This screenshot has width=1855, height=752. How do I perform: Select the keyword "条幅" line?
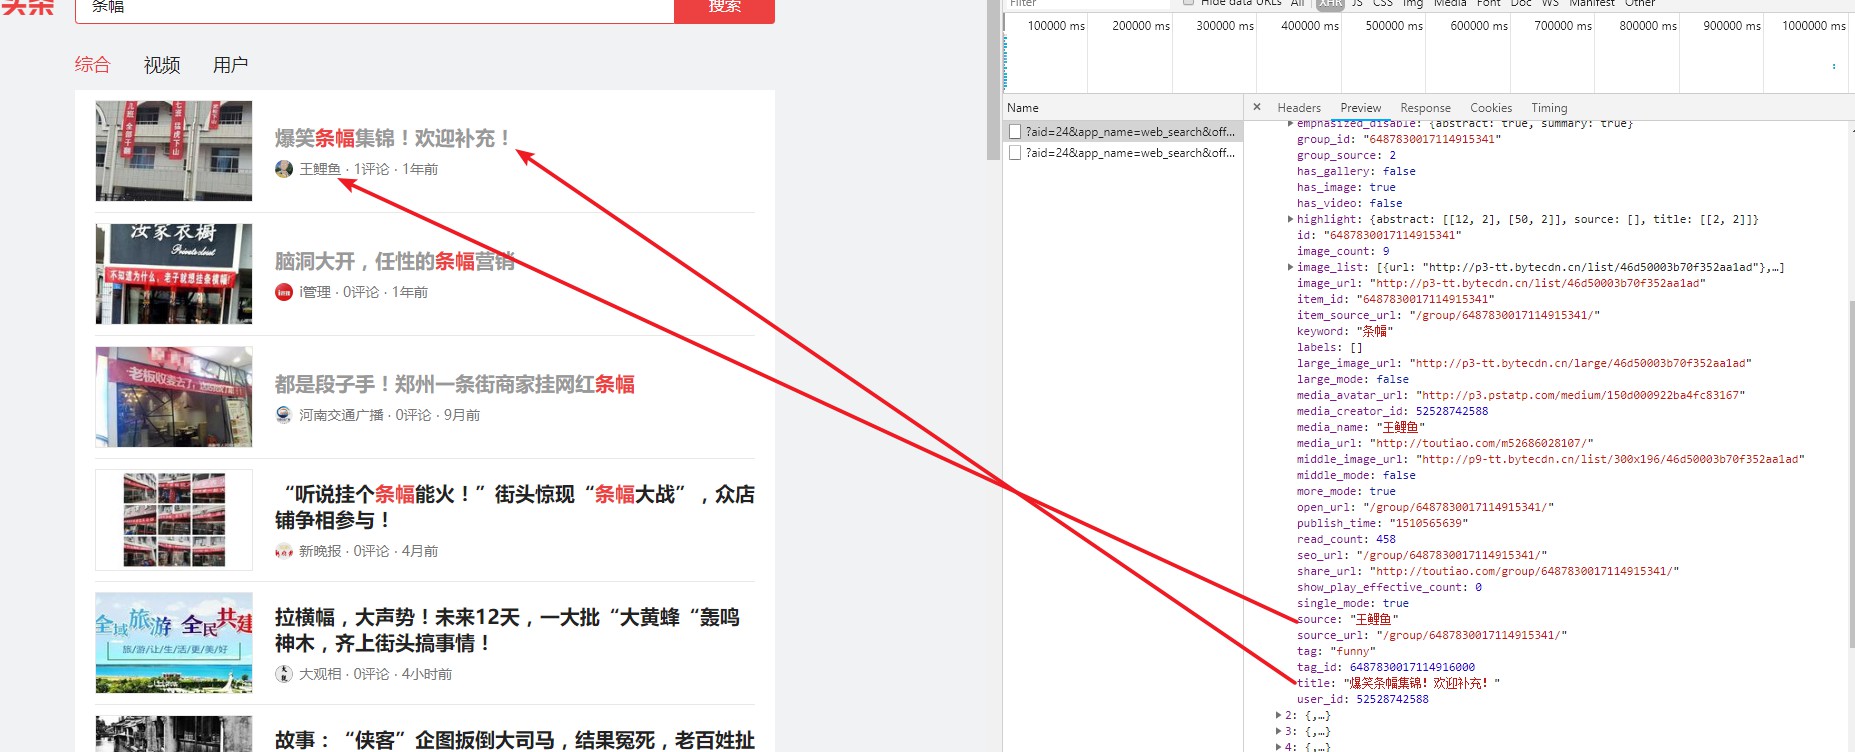click(x=1345, y=331)
